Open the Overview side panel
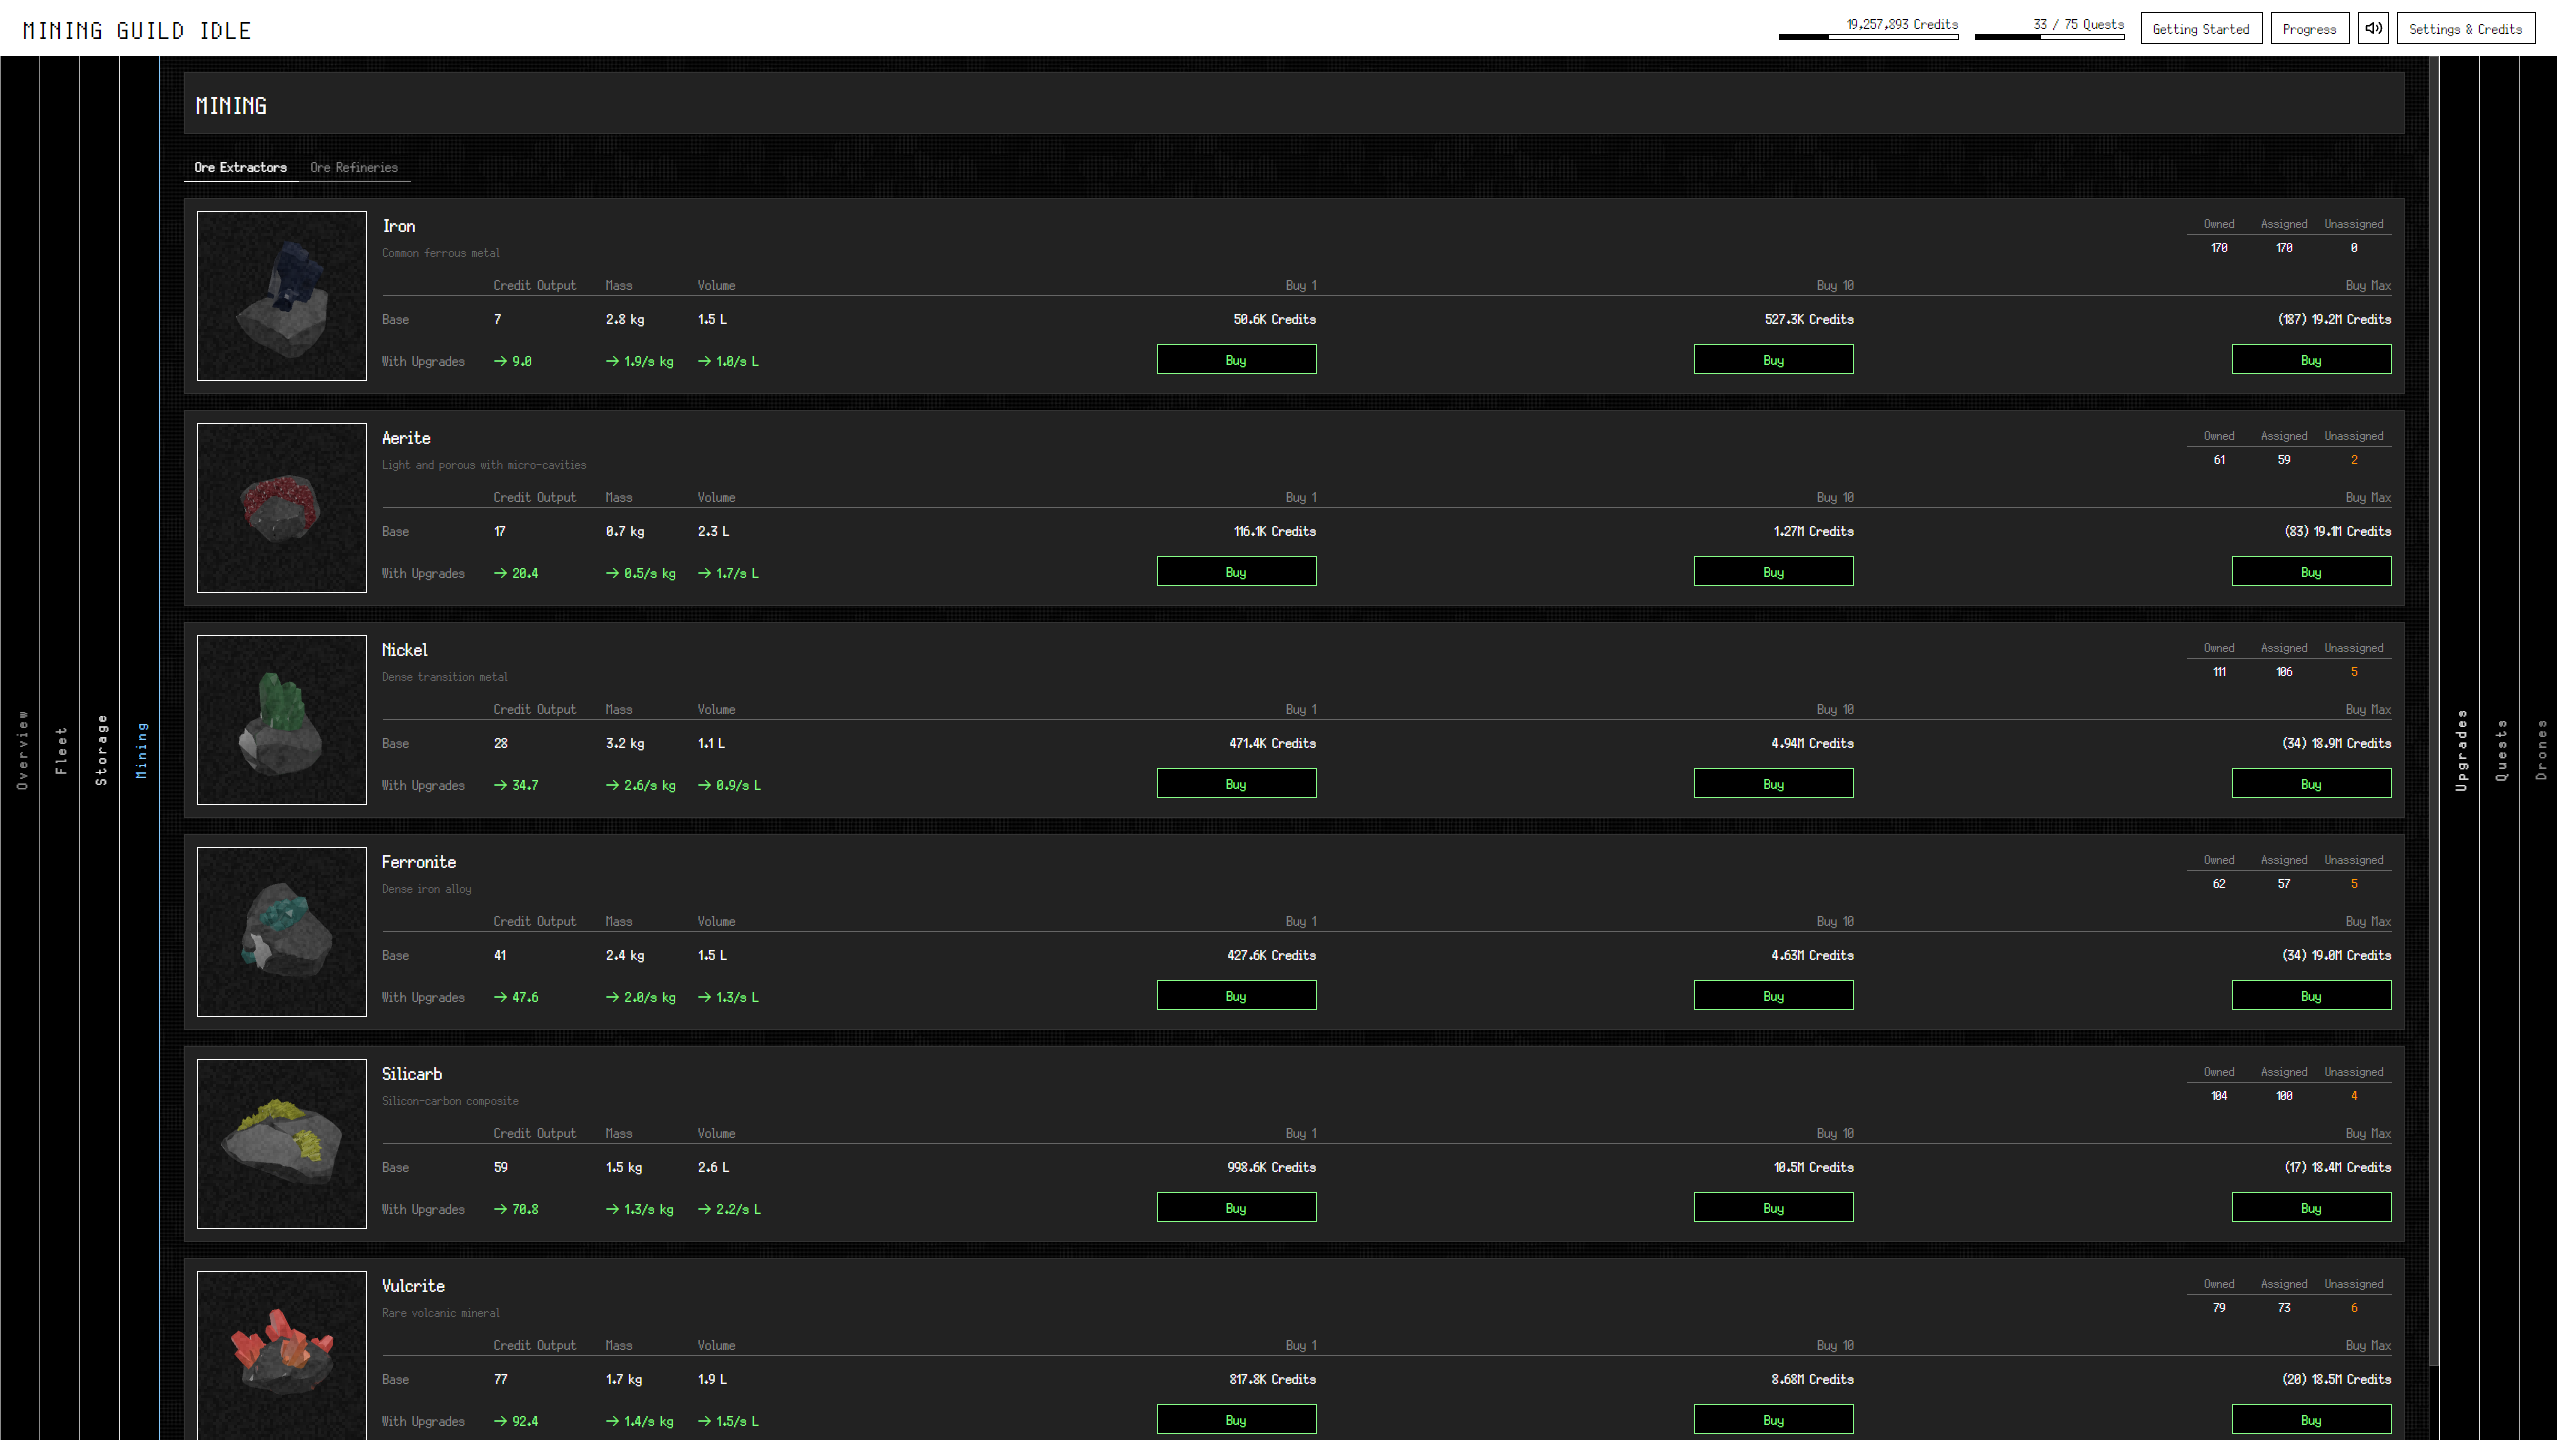 tap(20, 748)
